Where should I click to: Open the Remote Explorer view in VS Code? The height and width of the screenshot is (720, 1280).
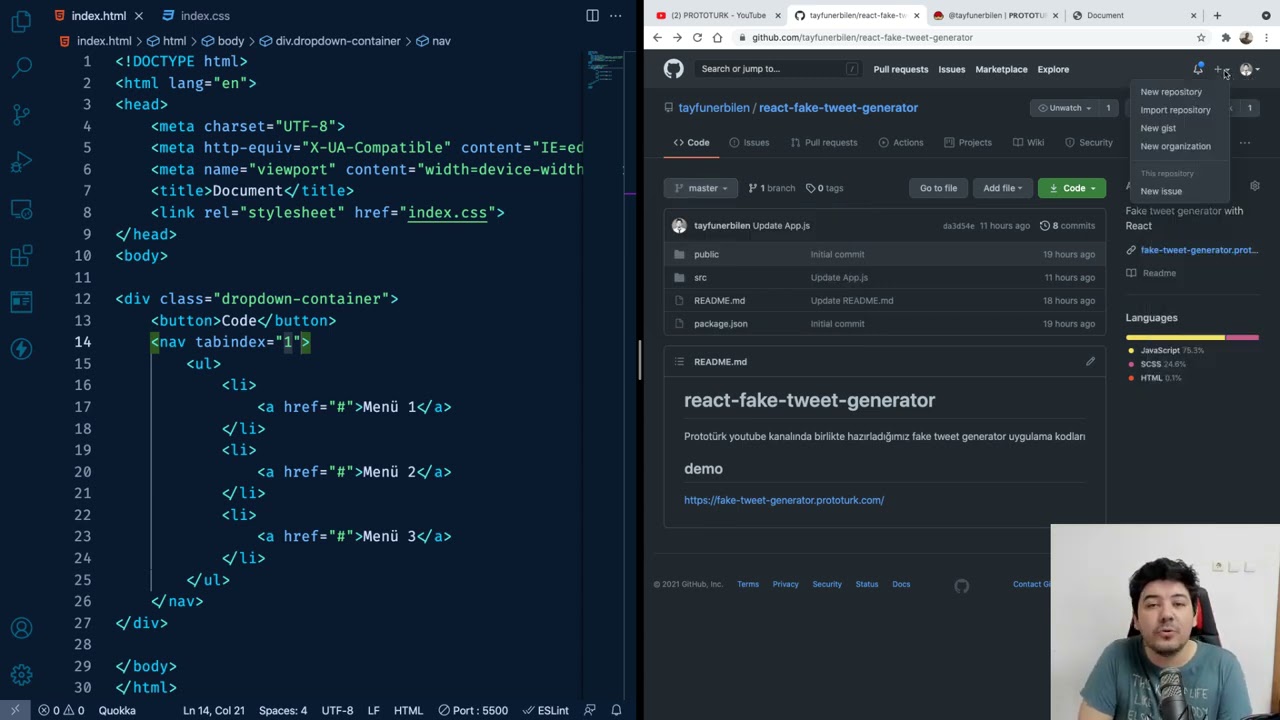click(x=21, y=209)
